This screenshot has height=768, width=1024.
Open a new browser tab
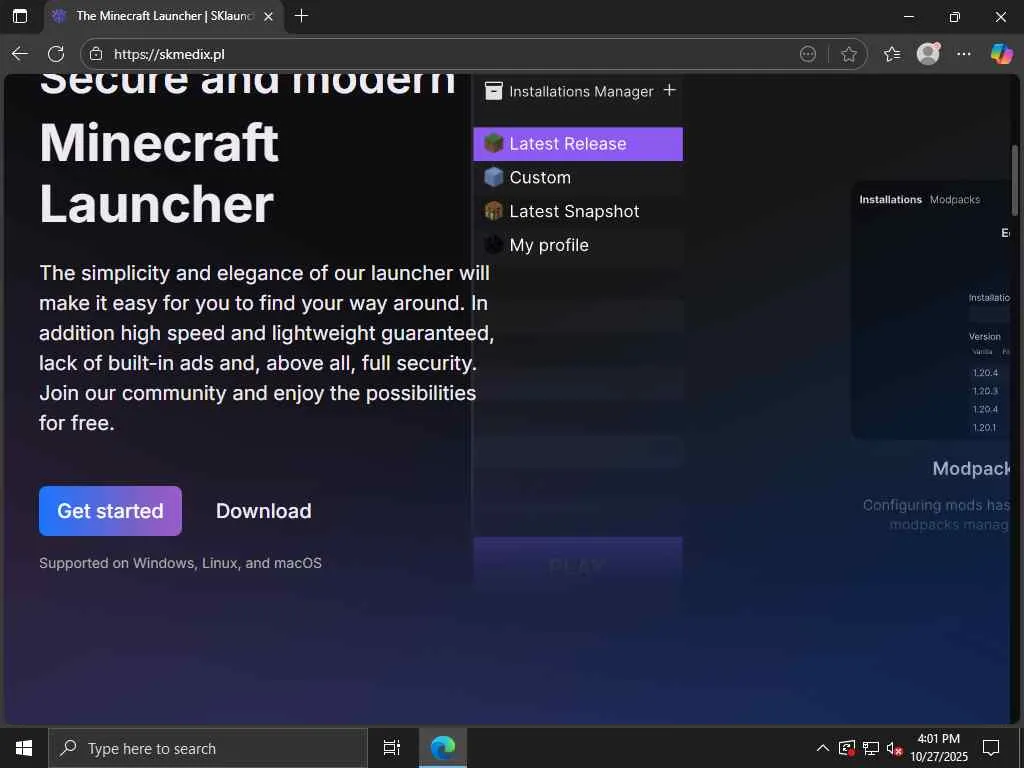[301, 16]
